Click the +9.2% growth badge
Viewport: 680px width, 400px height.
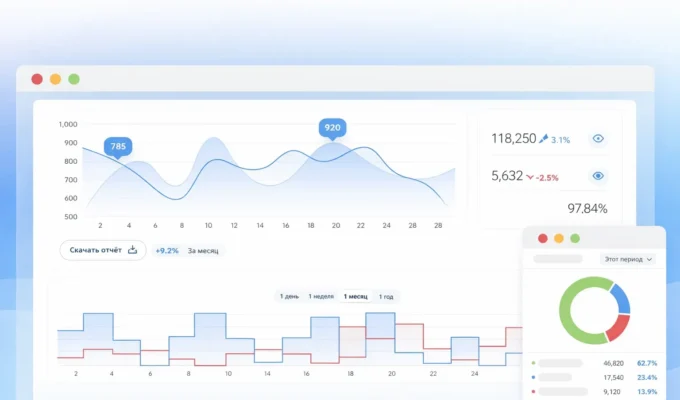pos(166,251)
